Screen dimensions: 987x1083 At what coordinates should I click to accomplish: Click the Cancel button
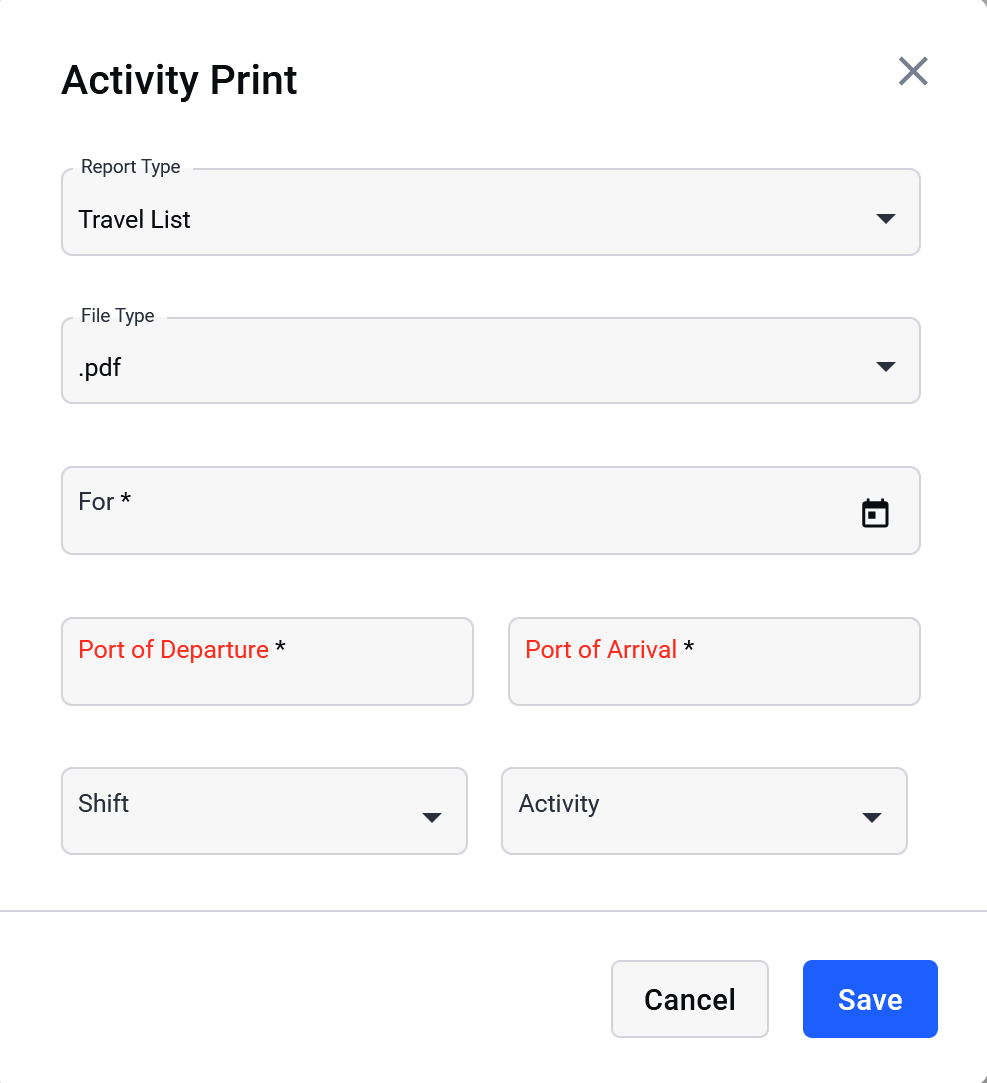click(690, 999)
